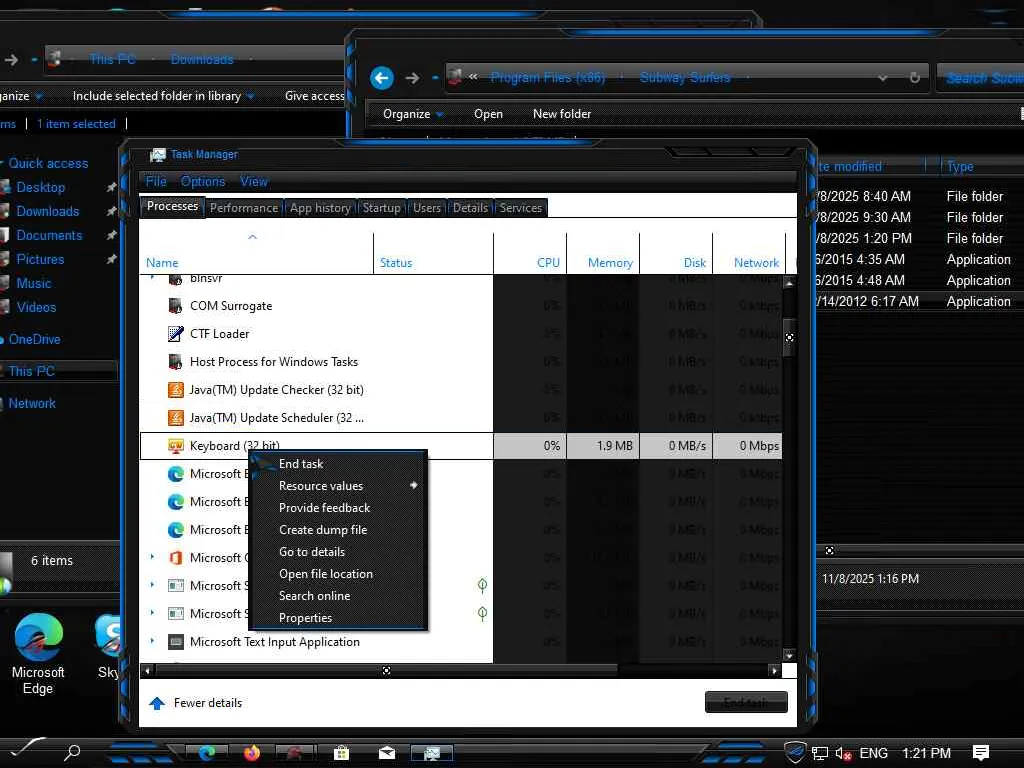This screenshot has width=1024, height=768.
Task: Click Host Process for Windows Tasks icon
Action: 175,362
